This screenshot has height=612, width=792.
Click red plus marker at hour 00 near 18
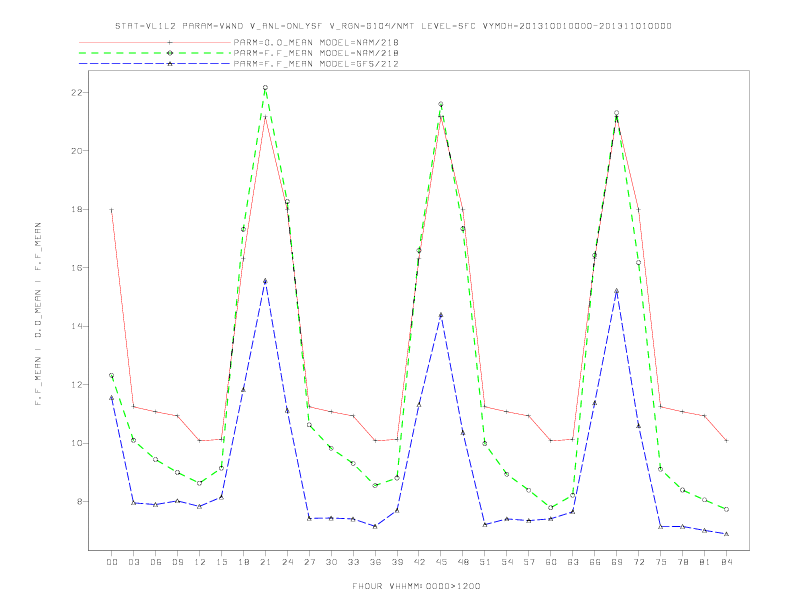point(112,210)
